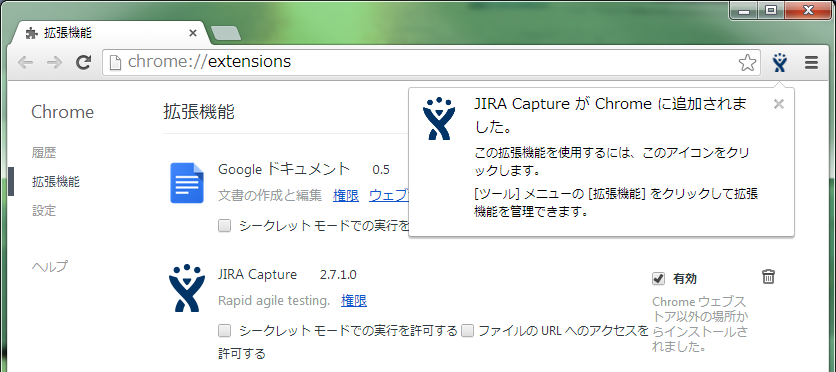Bookmark this page with the star icon
The width and height of the screenshot is (836, 372).
(747, 63)
